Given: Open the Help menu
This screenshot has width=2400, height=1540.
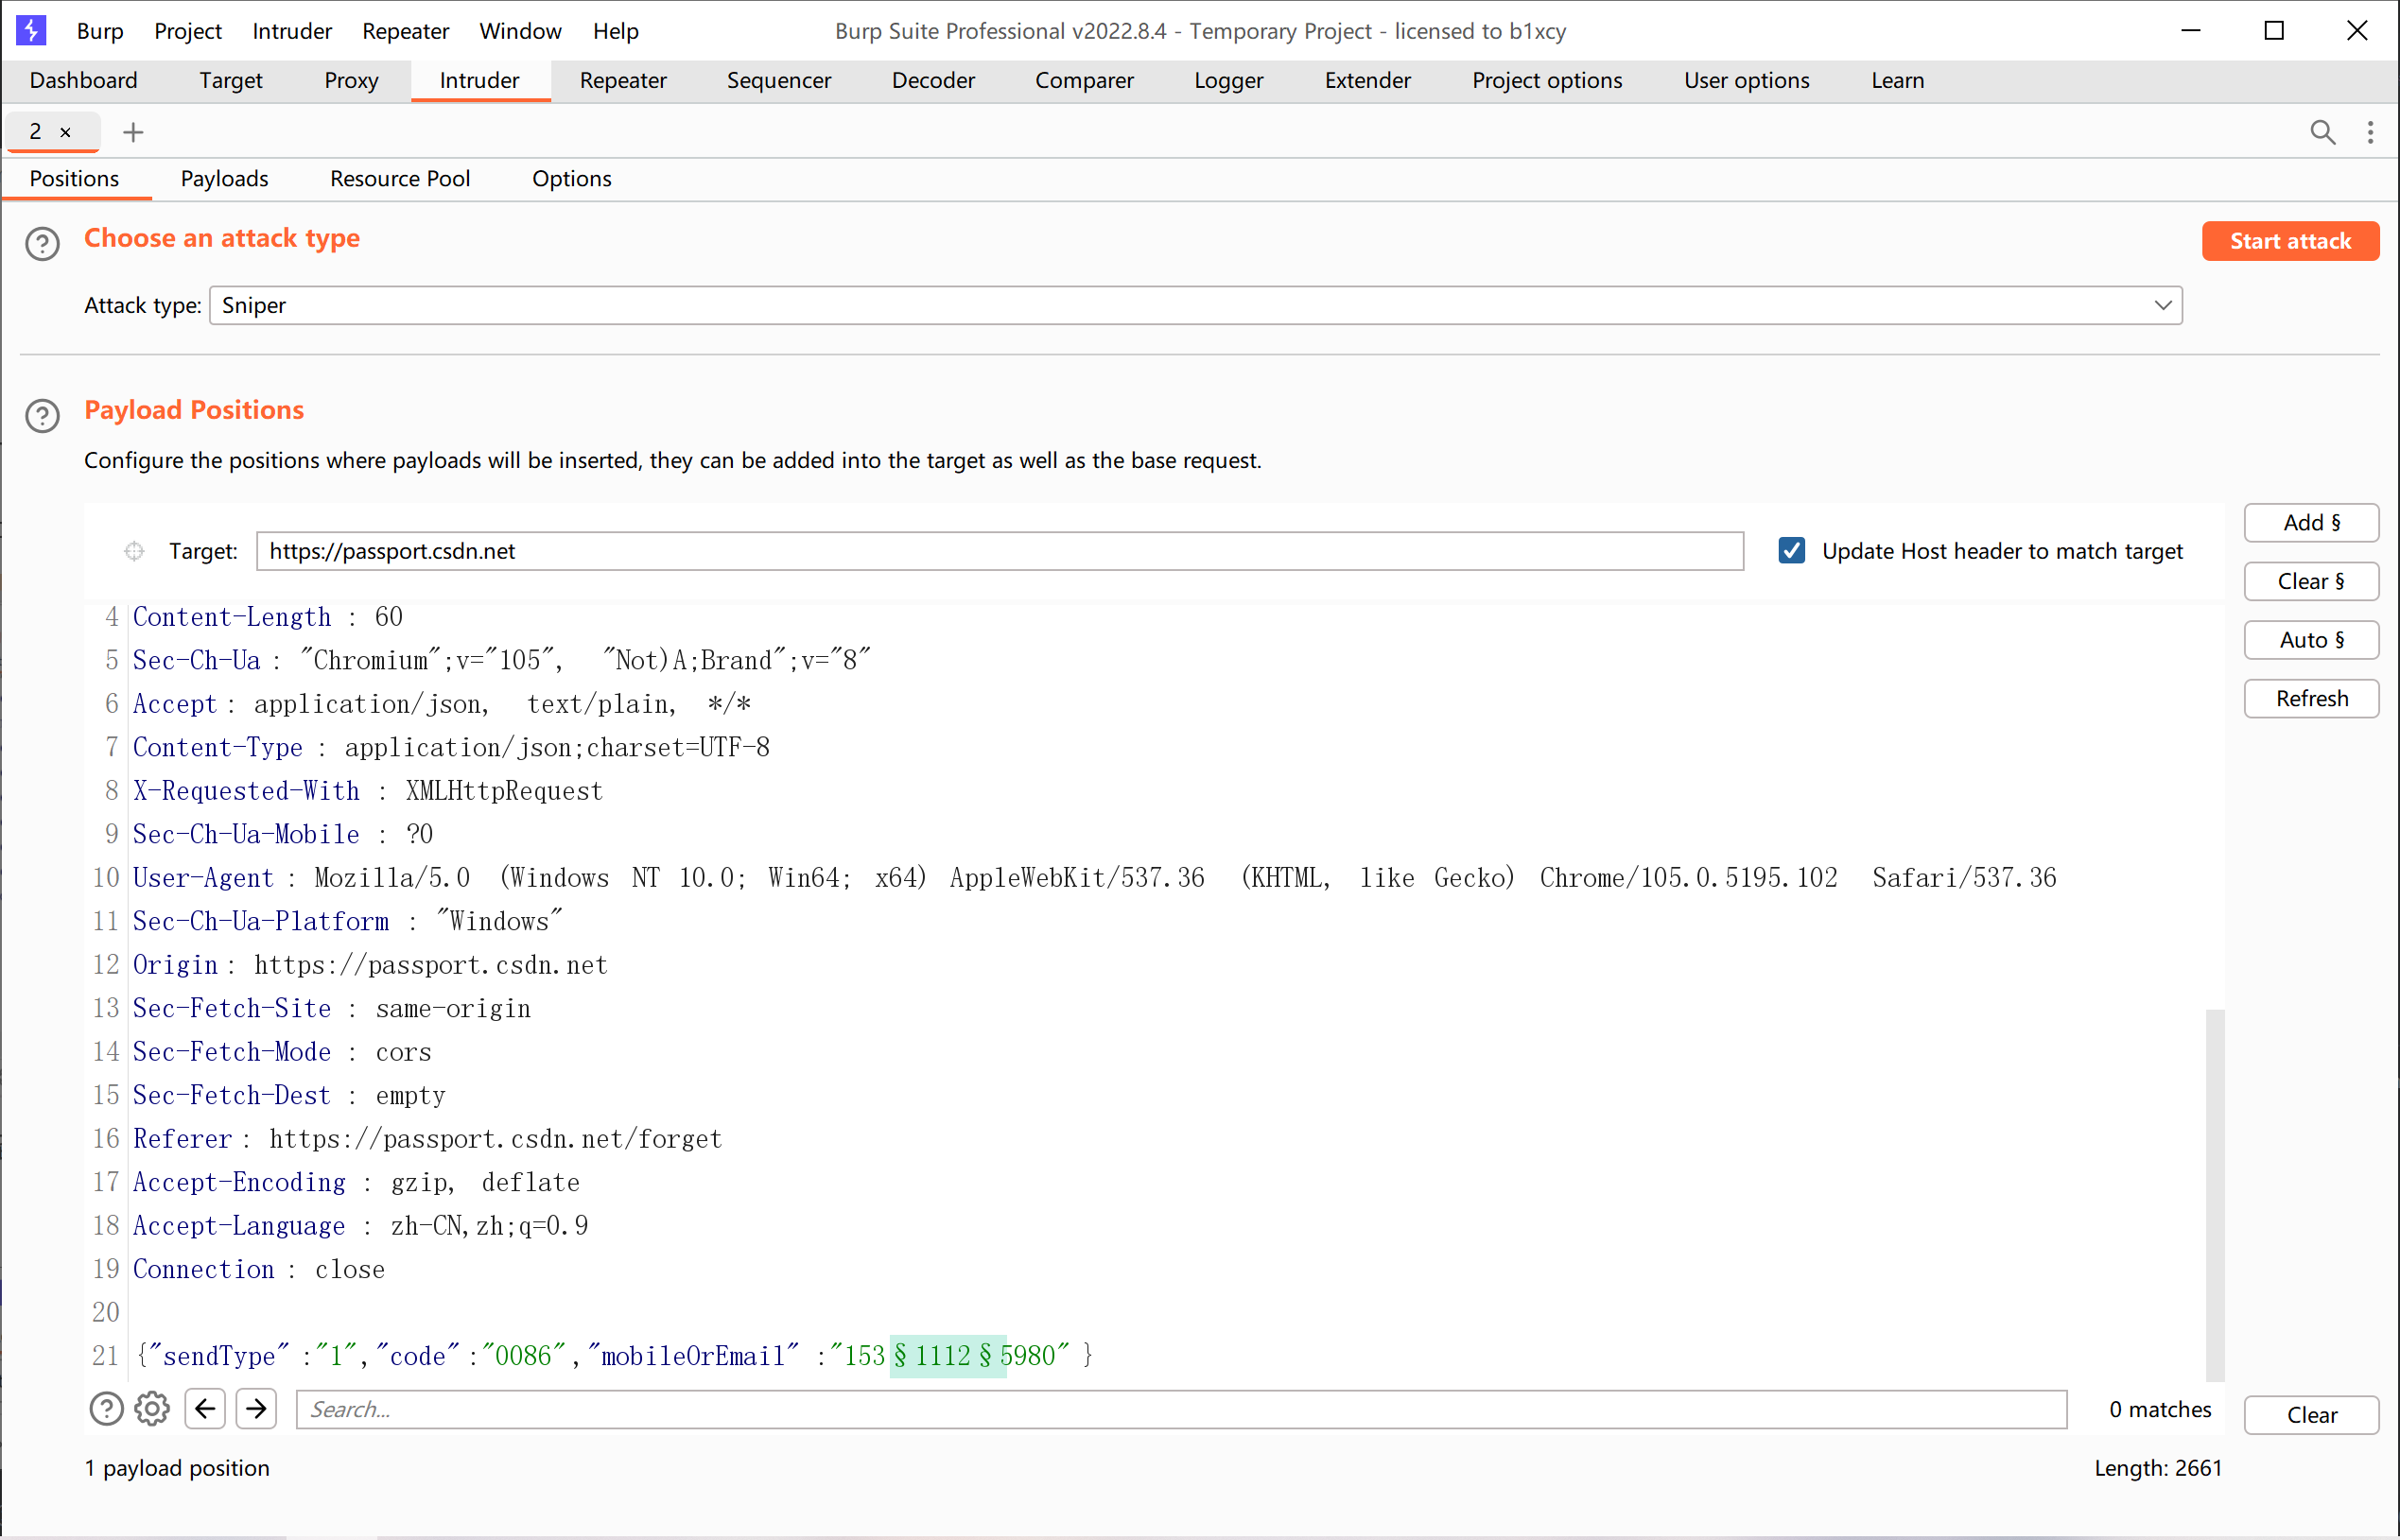Looking at the screenshot, I should point(615,31).
